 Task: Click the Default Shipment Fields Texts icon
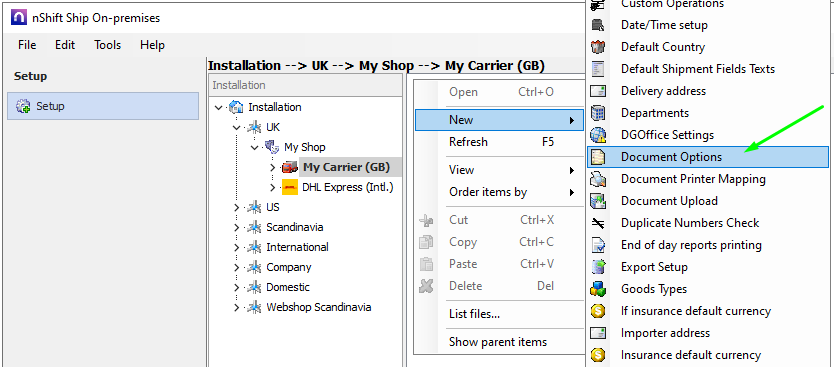tap(598, 69)
